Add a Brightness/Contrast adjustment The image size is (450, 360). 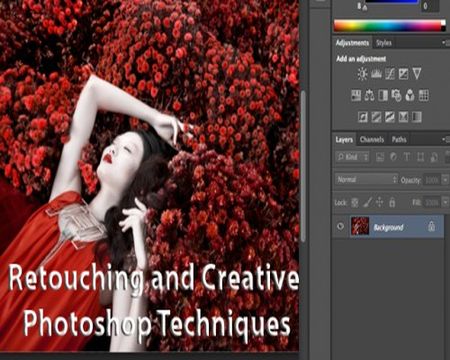tap(362, 74)
